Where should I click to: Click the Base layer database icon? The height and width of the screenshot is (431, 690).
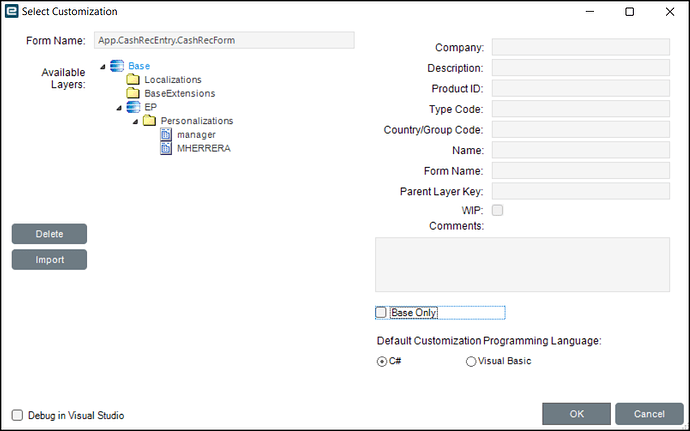click(117, 66)
